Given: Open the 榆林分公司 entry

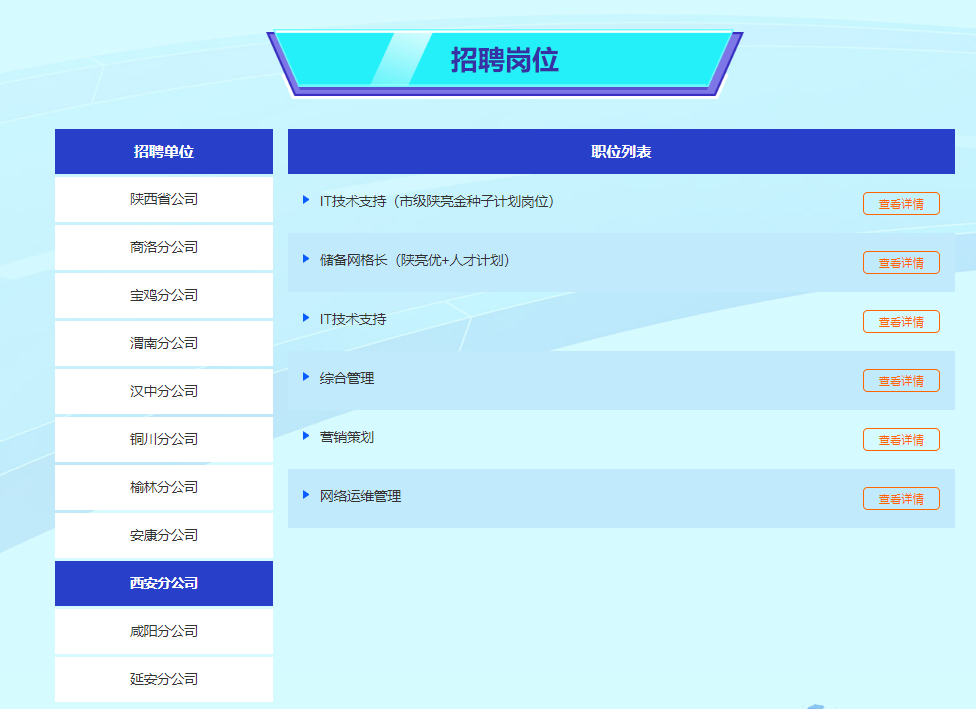Looking at the screenshot, I should (x=164, y=487).
